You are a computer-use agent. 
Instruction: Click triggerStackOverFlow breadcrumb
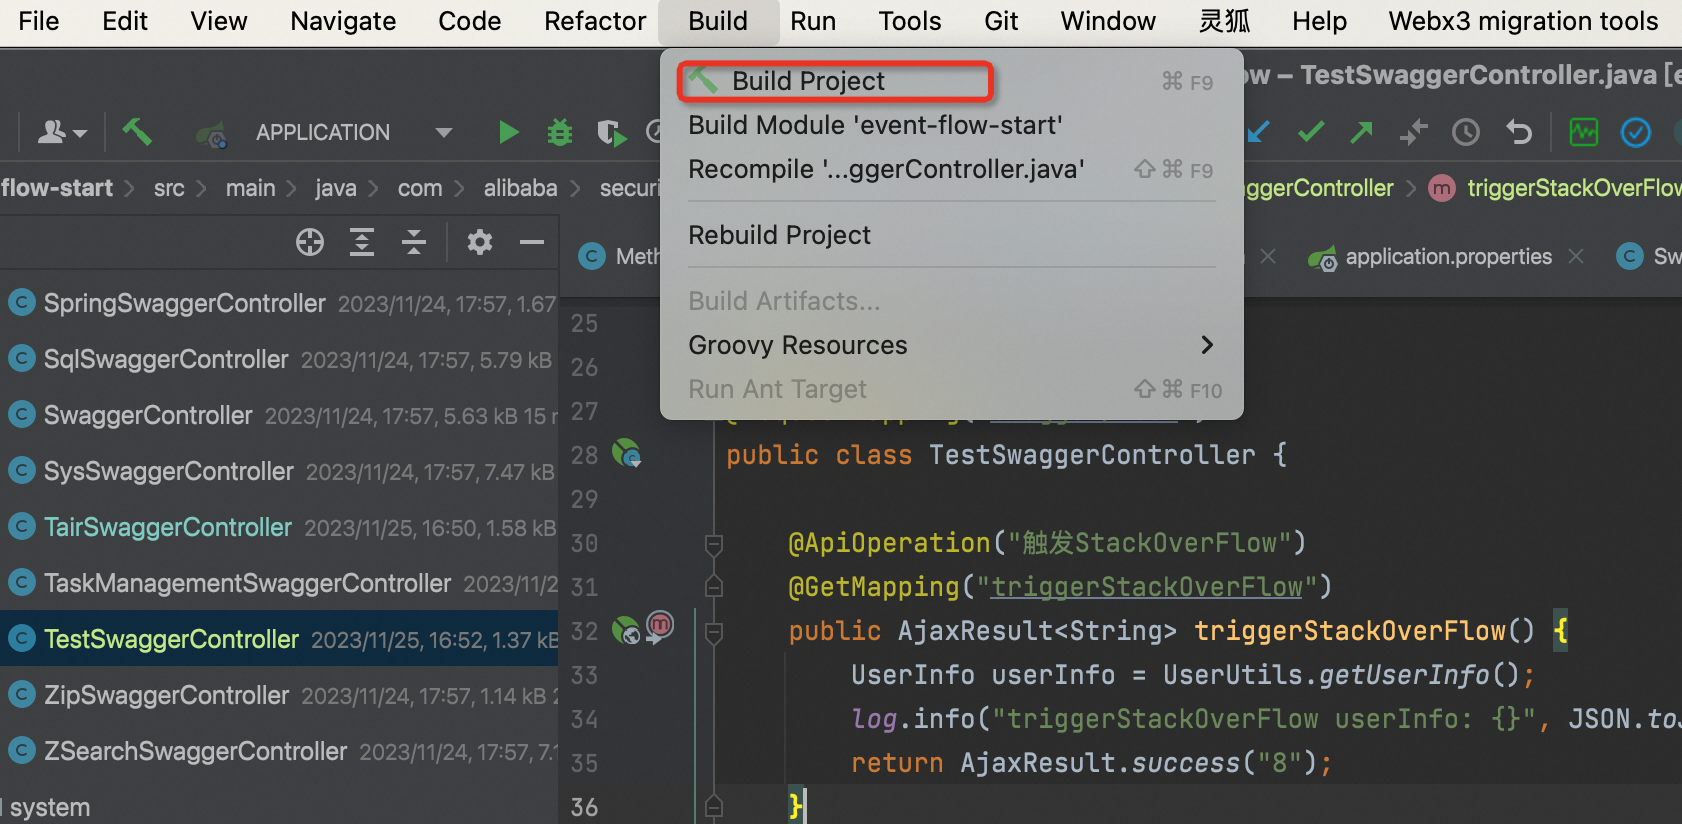1574,188
